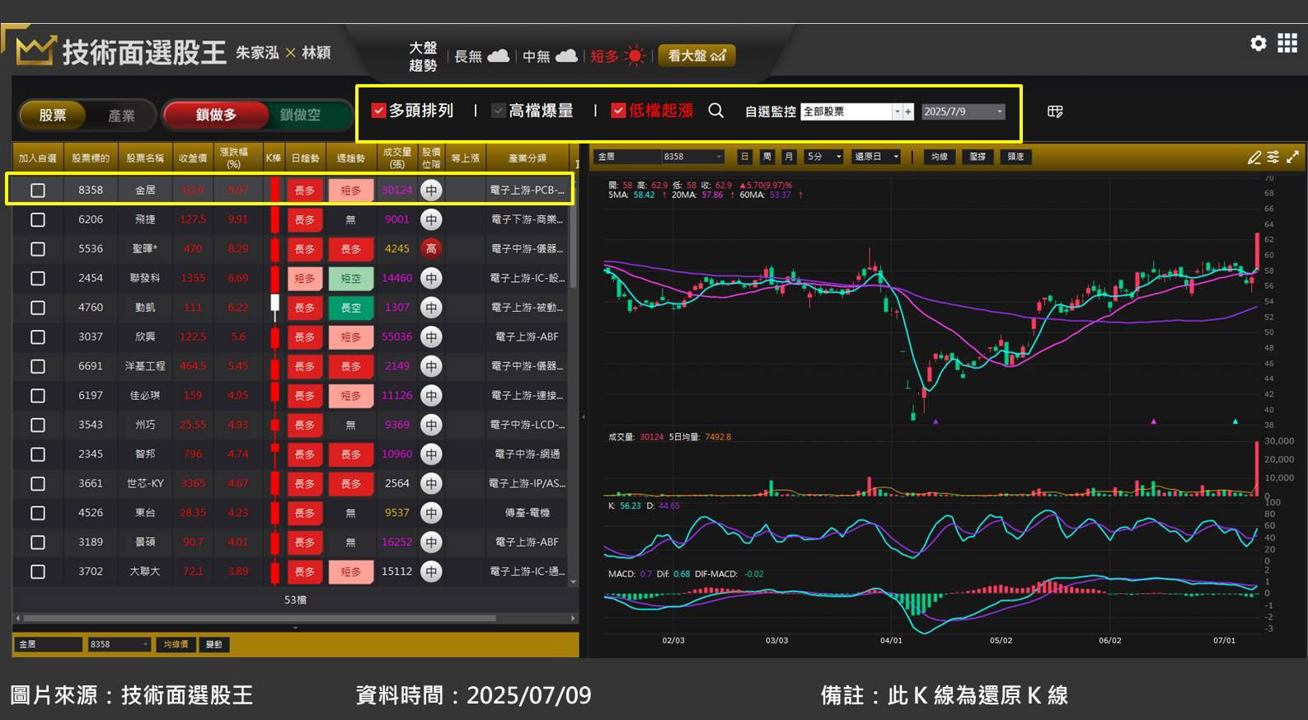Toggle the 低檔起漲 checkbox

(x=618, y=111)
